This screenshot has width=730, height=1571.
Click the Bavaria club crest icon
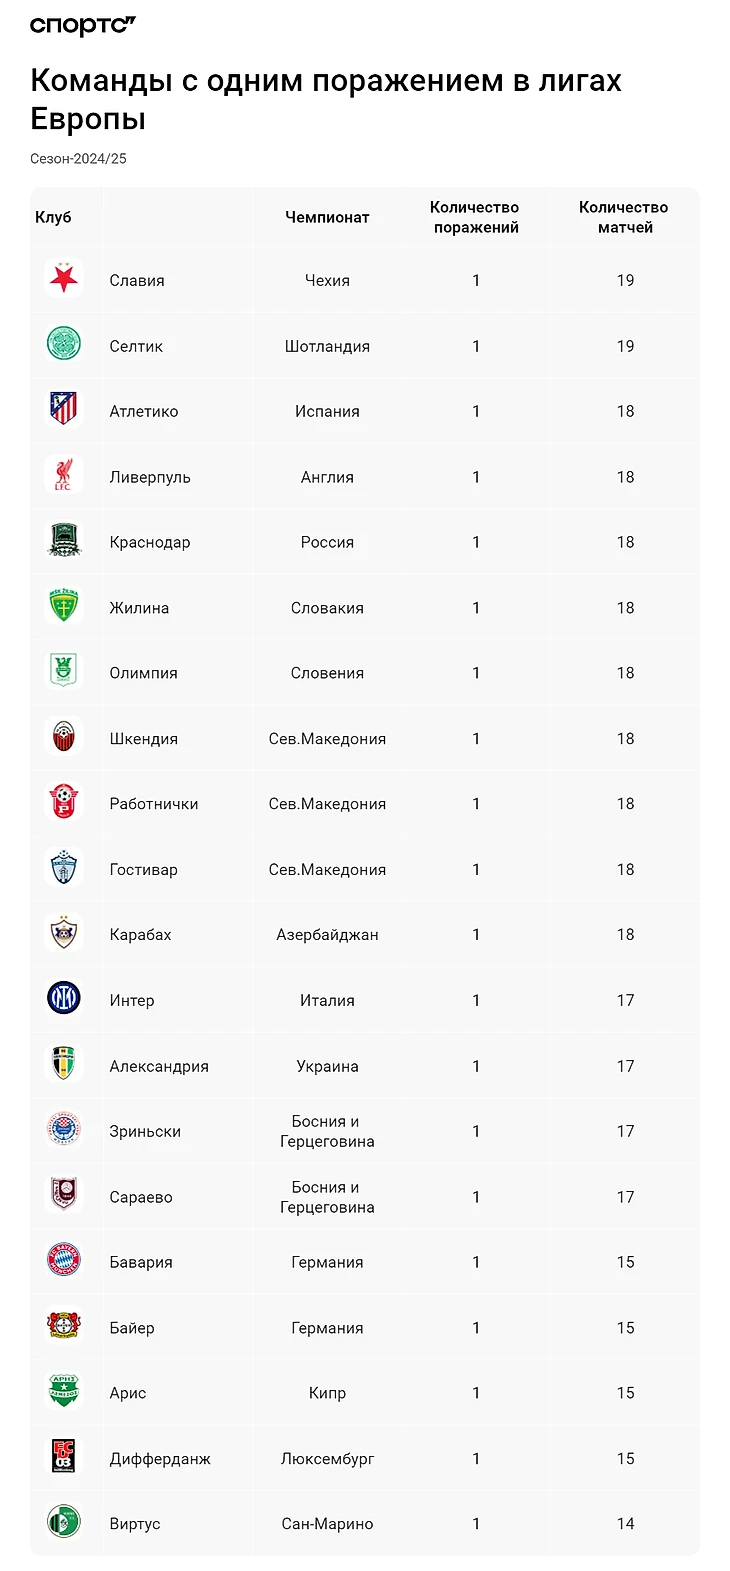tap(64, 1261)
